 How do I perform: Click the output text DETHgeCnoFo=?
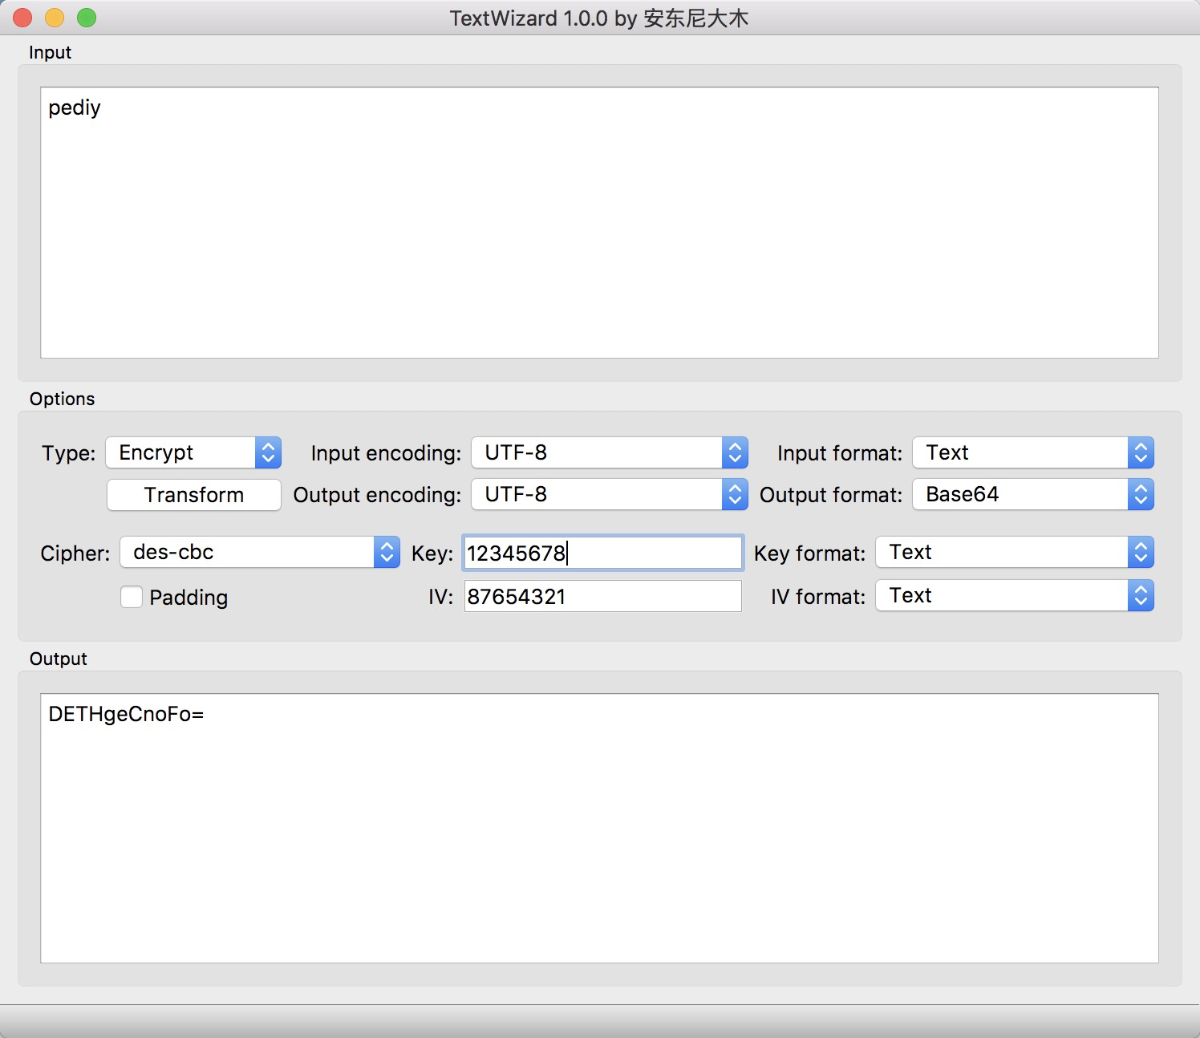click(126, 715)
